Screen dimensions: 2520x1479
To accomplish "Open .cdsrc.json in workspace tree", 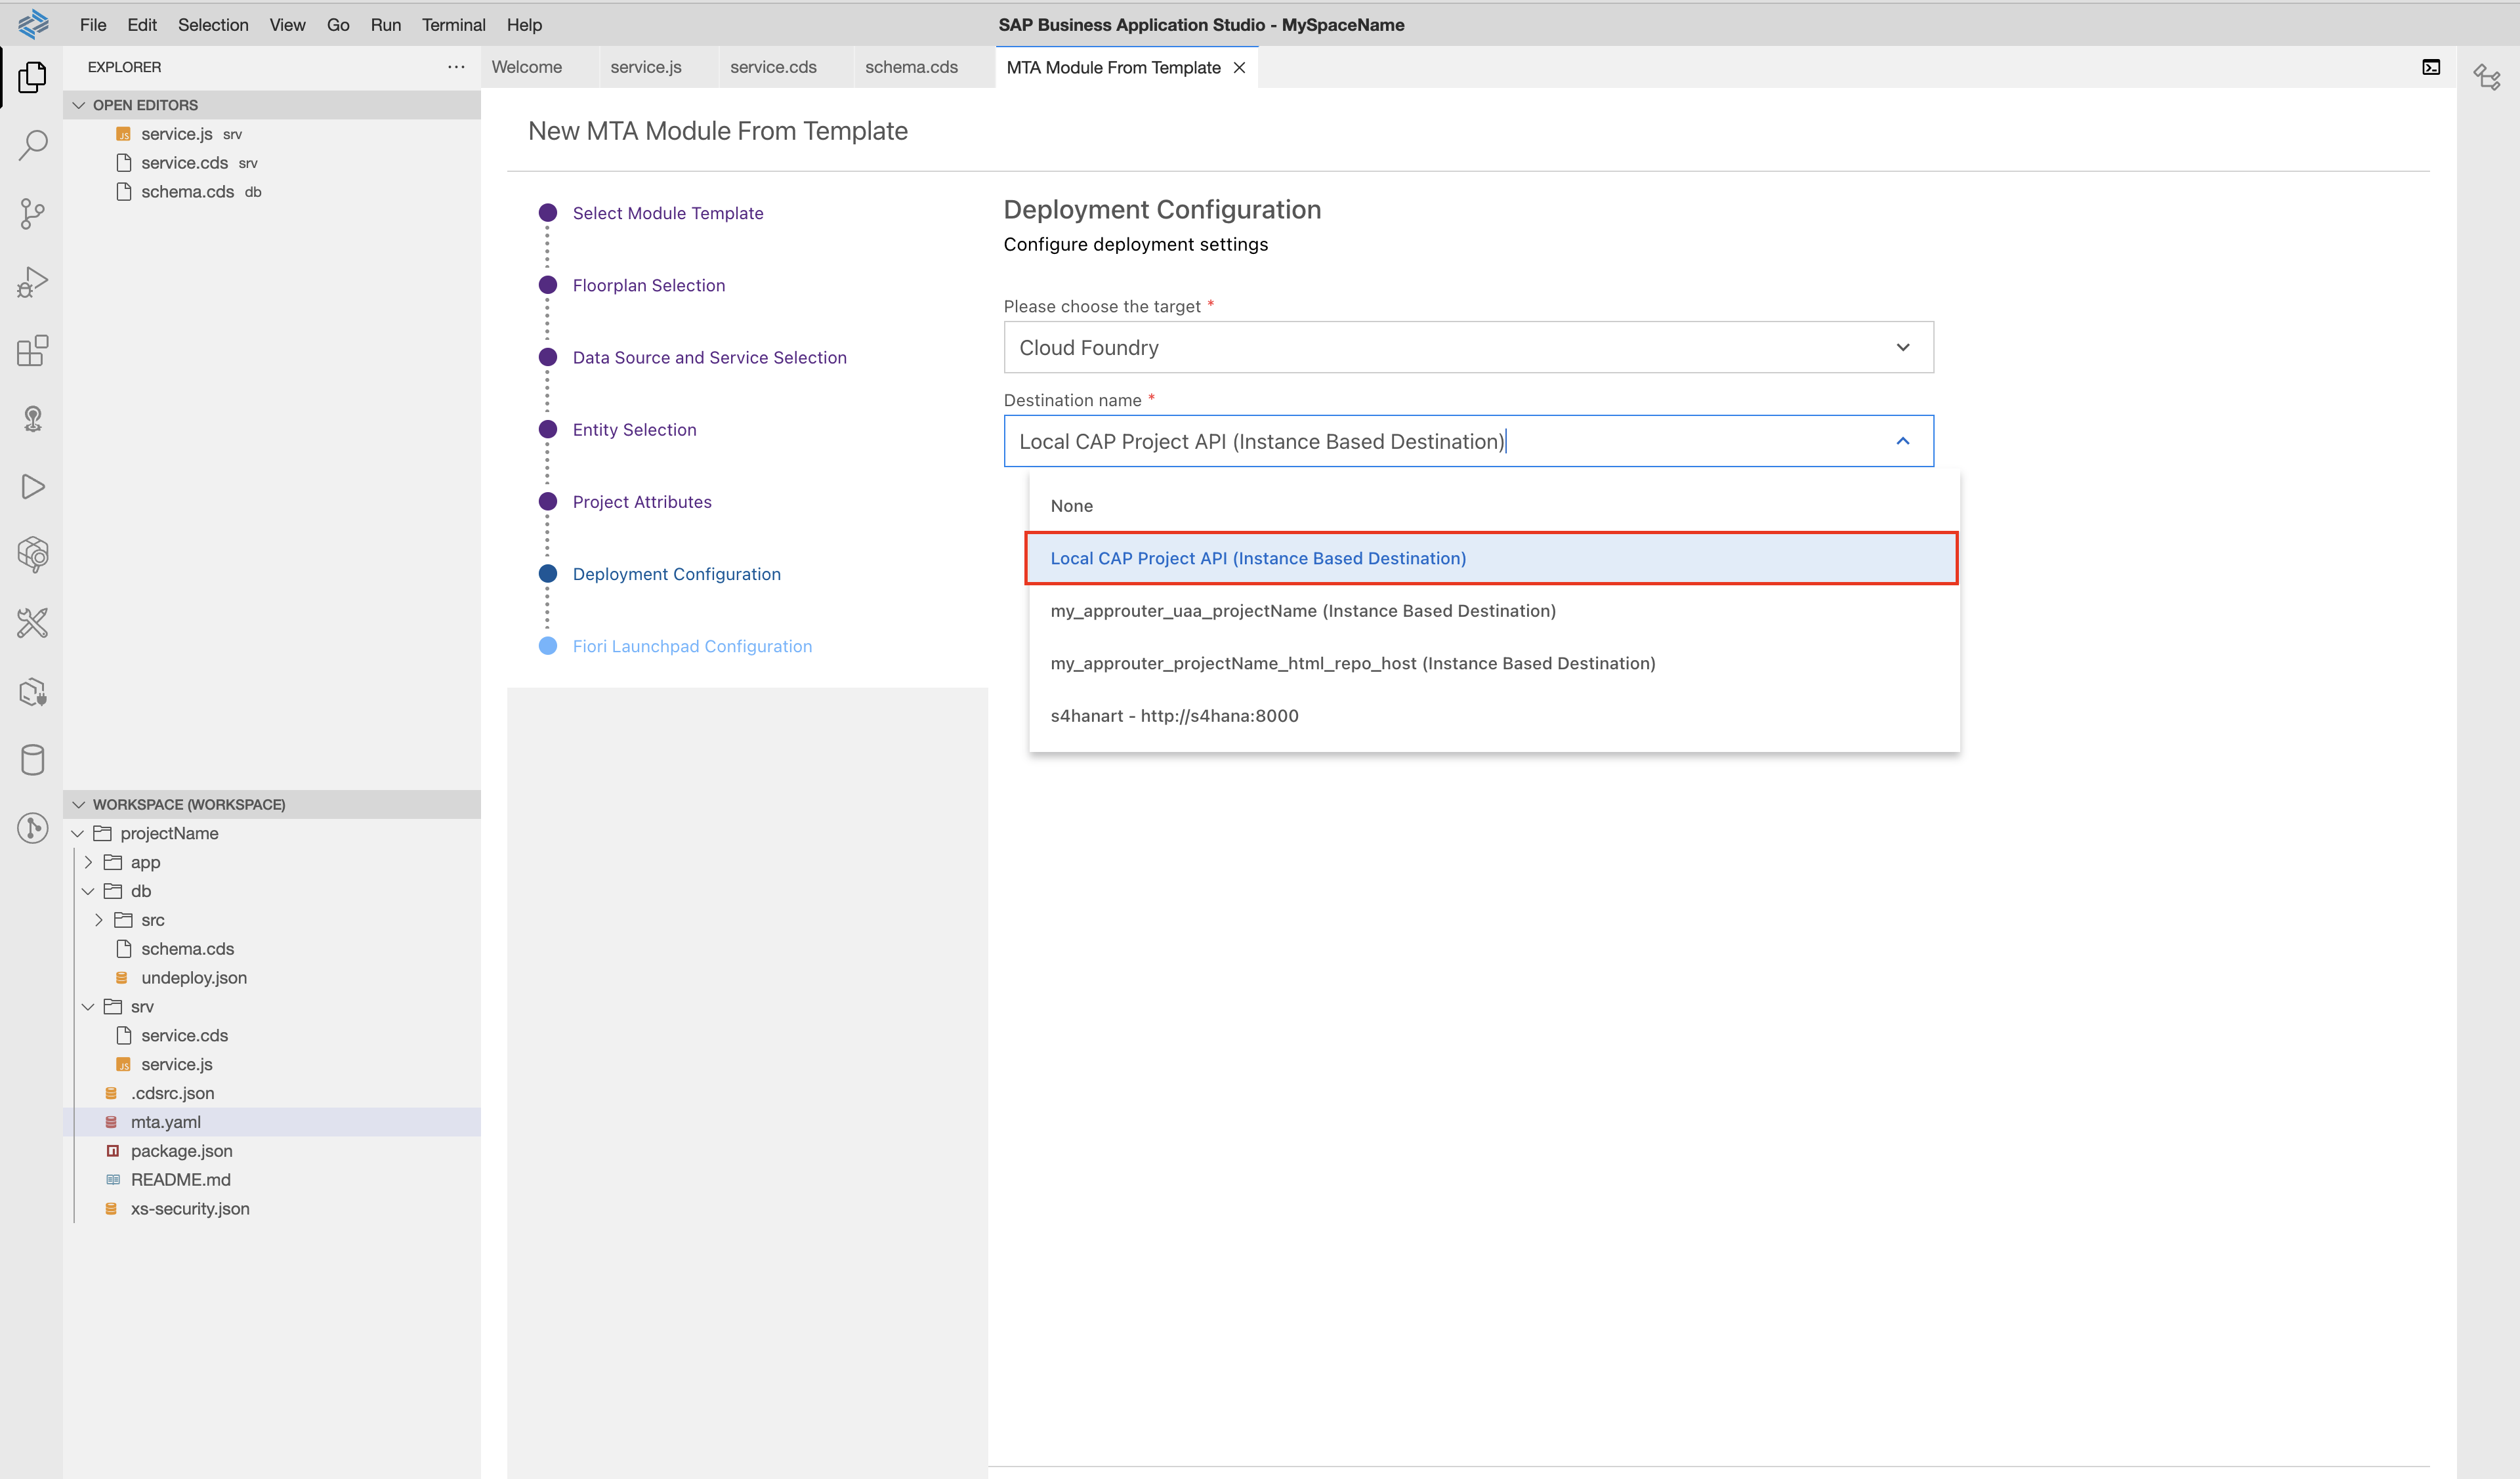I will [272, 1093].
